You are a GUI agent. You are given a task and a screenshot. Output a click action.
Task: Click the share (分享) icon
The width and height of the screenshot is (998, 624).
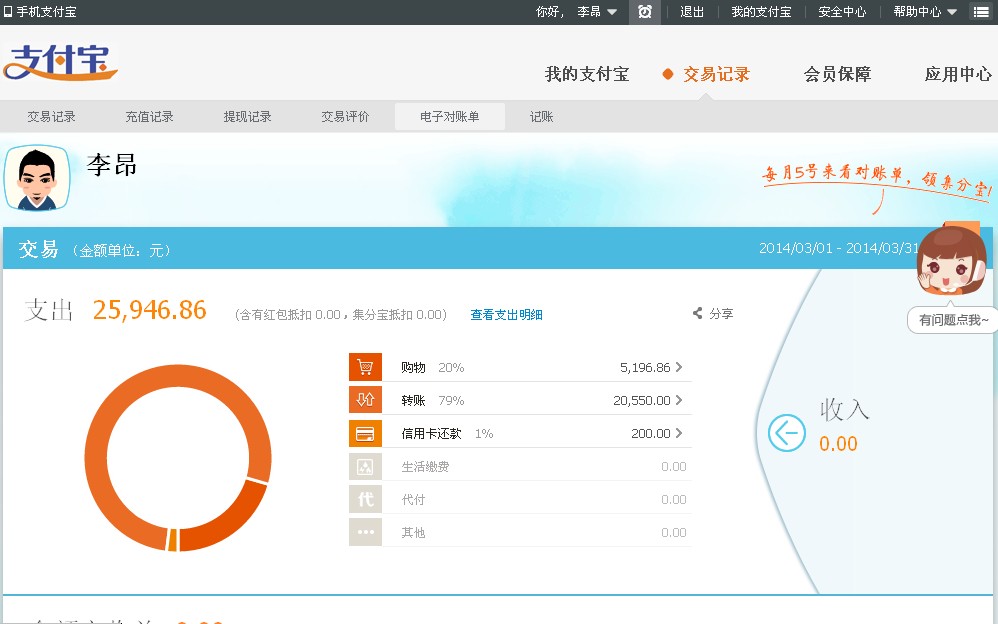697,314
